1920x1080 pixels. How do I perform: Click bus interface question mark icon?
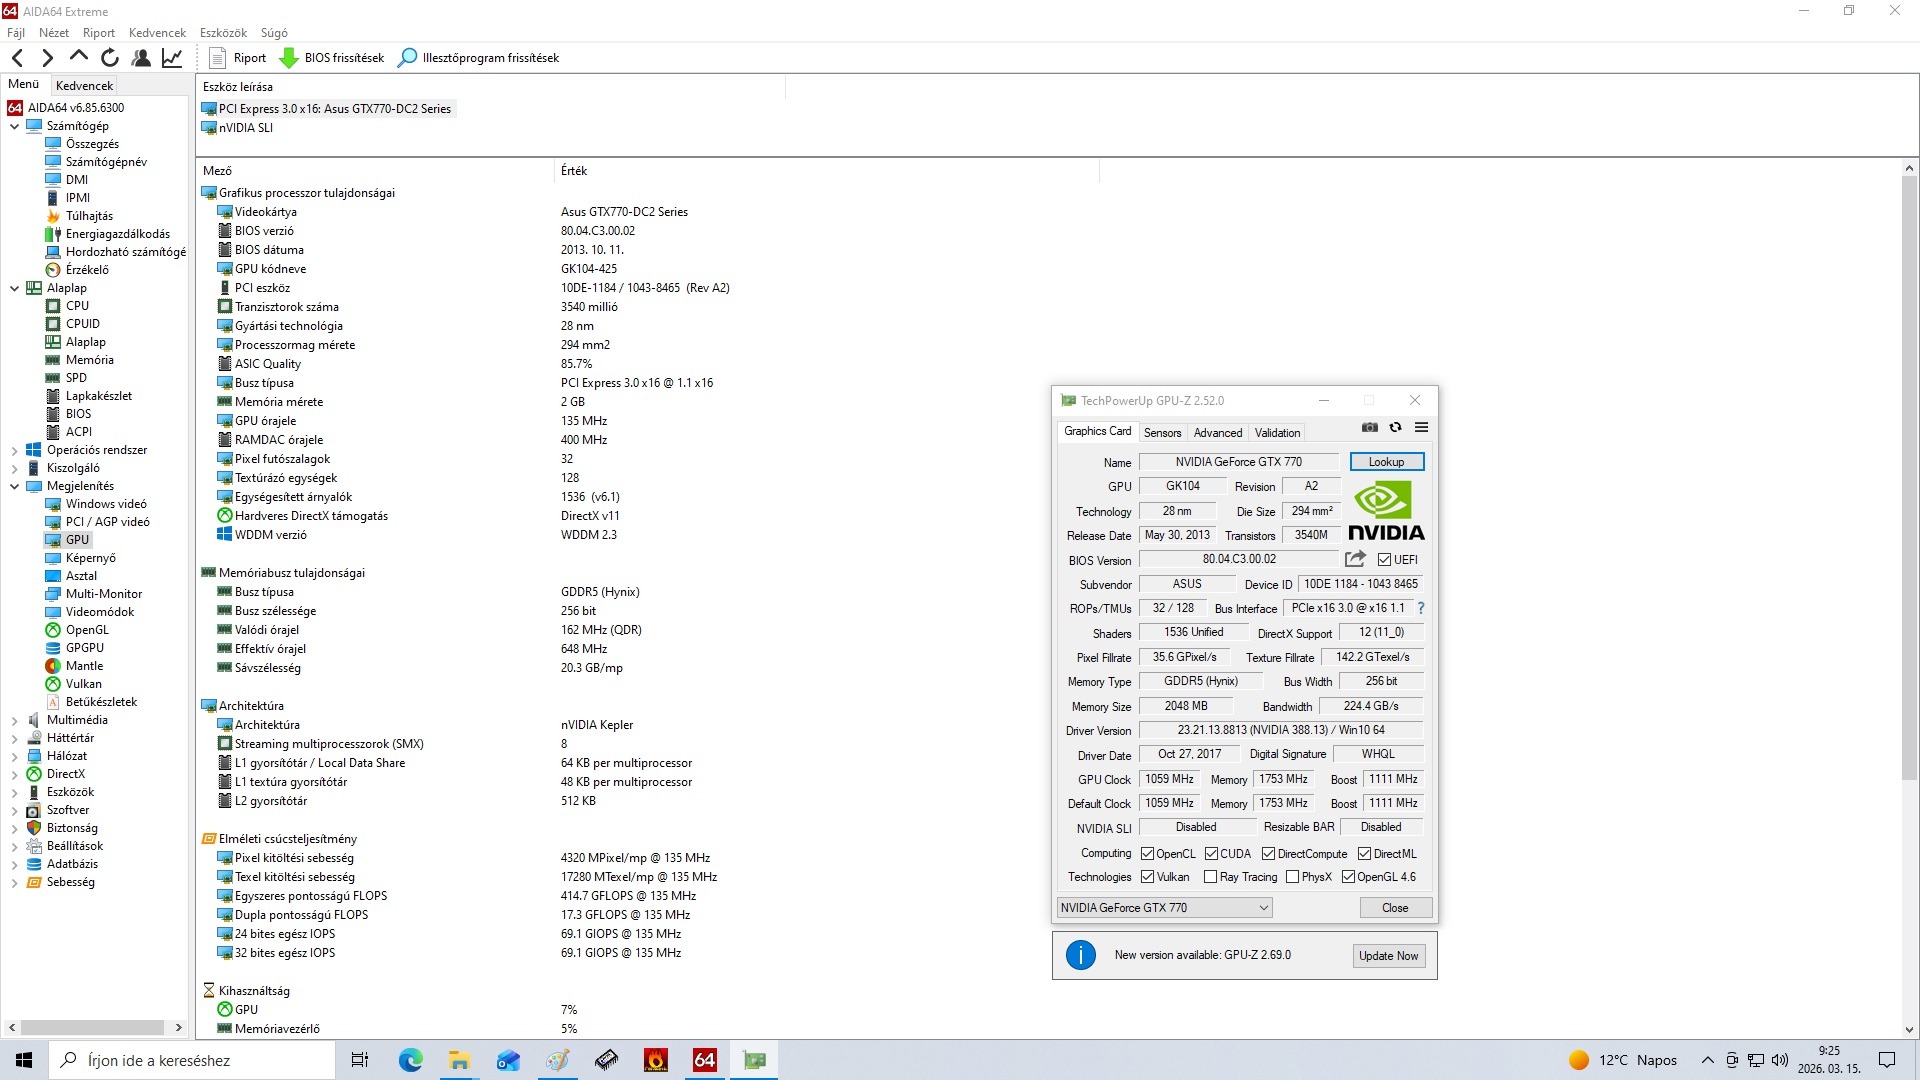coord(1420,608)
